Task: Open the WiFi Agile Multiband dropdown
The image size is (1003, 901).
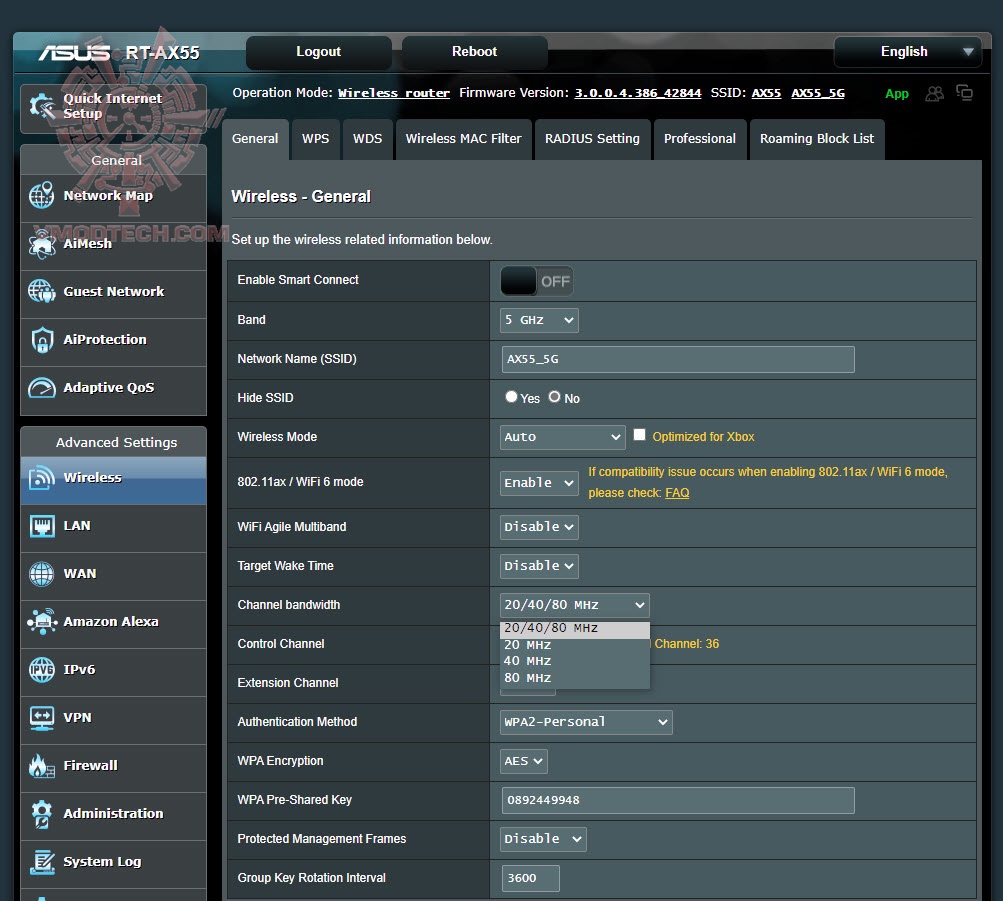Action: [539, 527]
